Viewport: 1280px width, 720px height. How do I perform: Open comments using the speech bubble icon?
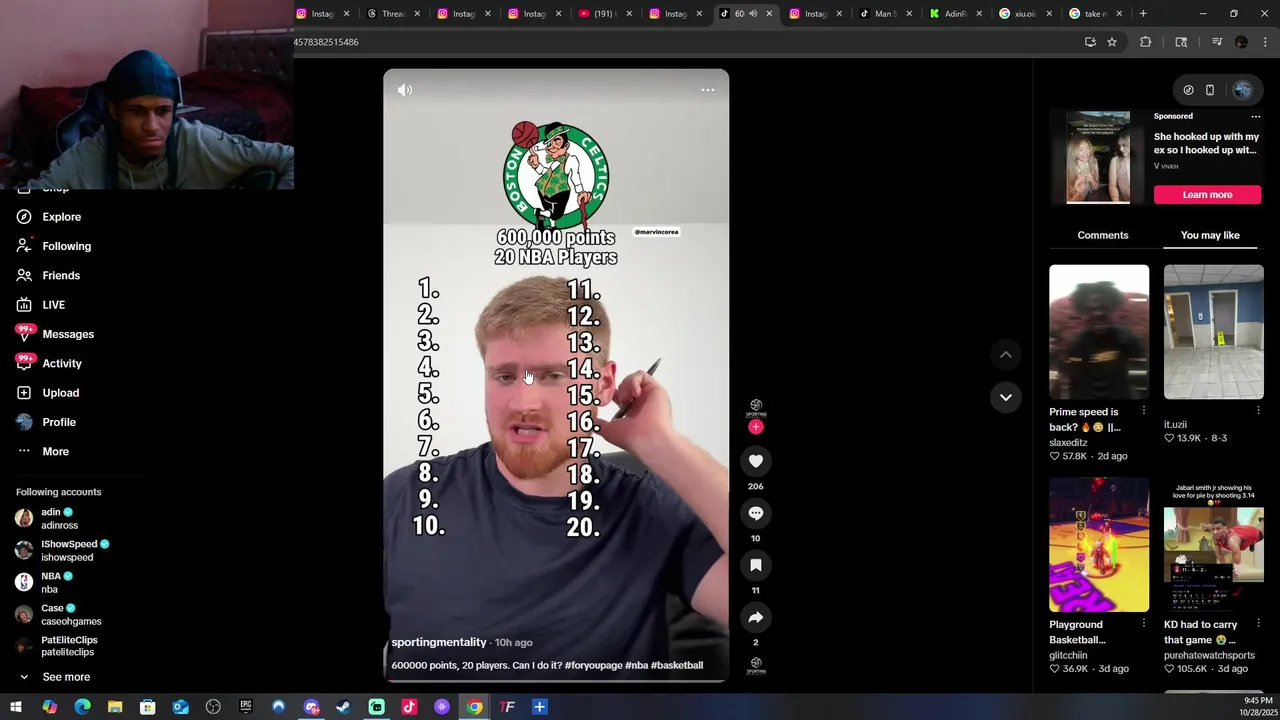pyautogui.click(x=756, y=513)
